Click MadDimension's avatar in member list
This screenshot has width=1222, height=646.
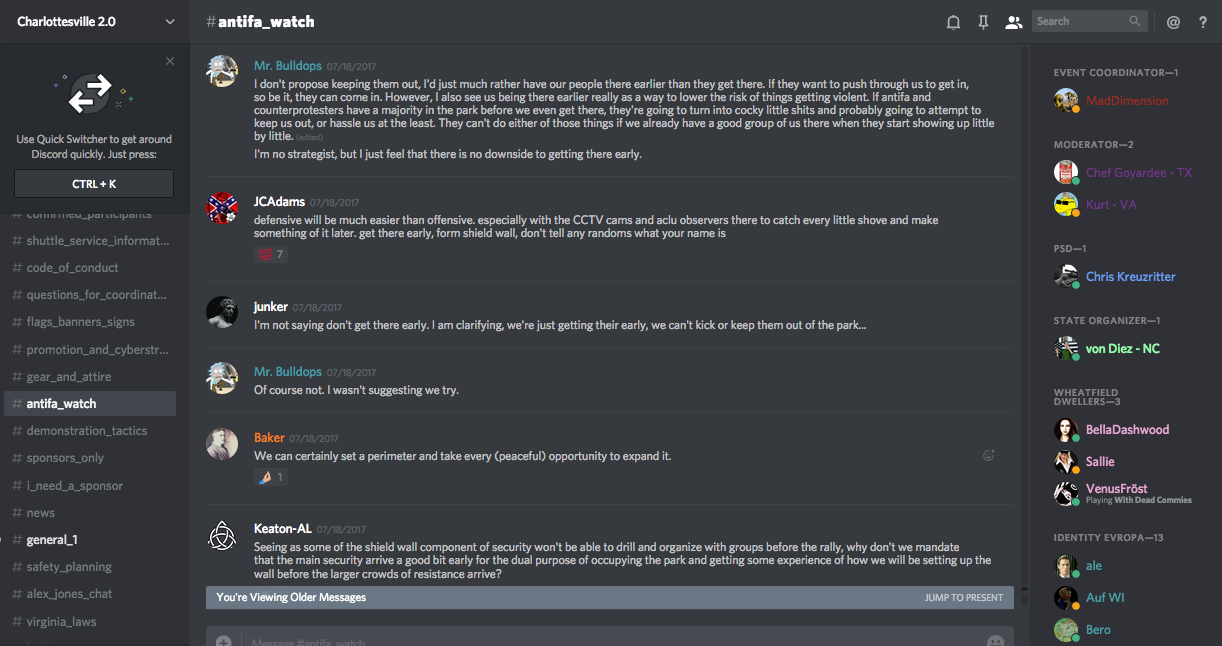click(1066, 100)
